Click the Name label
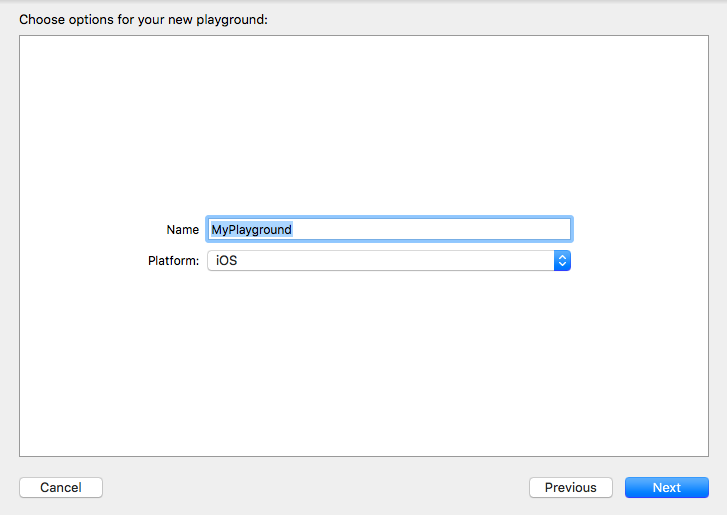 point(182,229)
